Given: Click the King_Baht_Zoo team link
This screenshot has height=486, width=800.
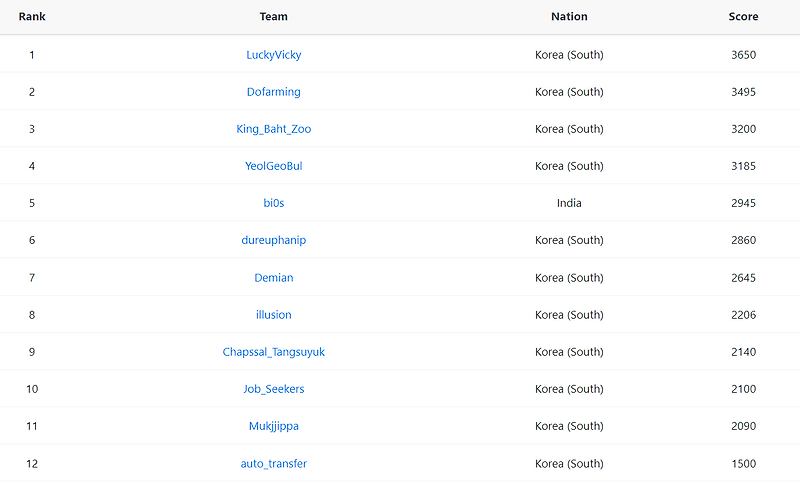Looking at the screenshot, I should (273, 129).
